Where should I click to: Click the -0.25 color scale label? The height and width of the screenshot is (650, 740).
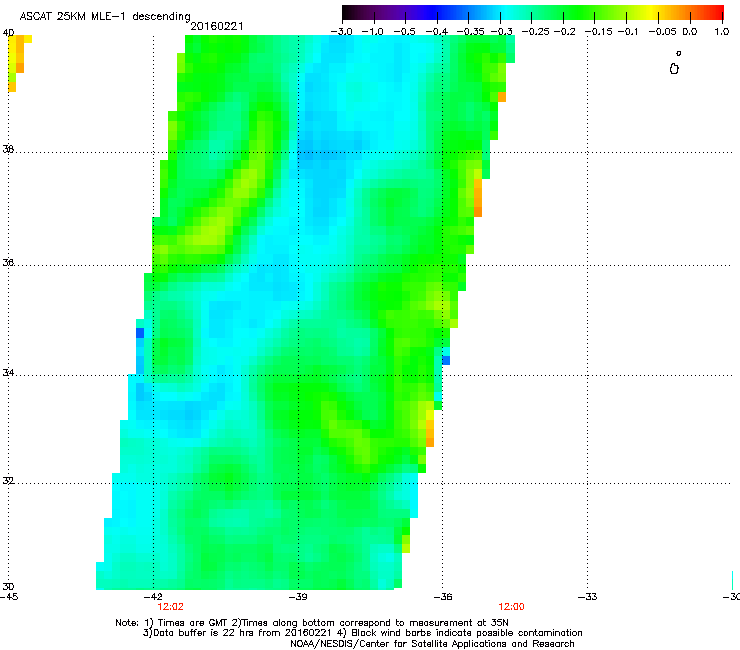click(535, 32)
